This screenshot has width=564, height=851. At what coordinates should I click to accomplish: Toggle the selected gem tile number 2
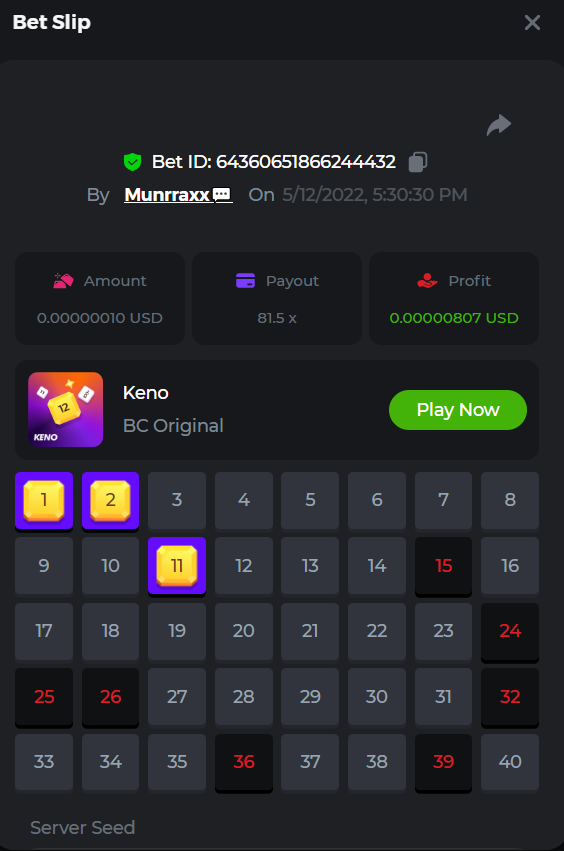(110, 501)
